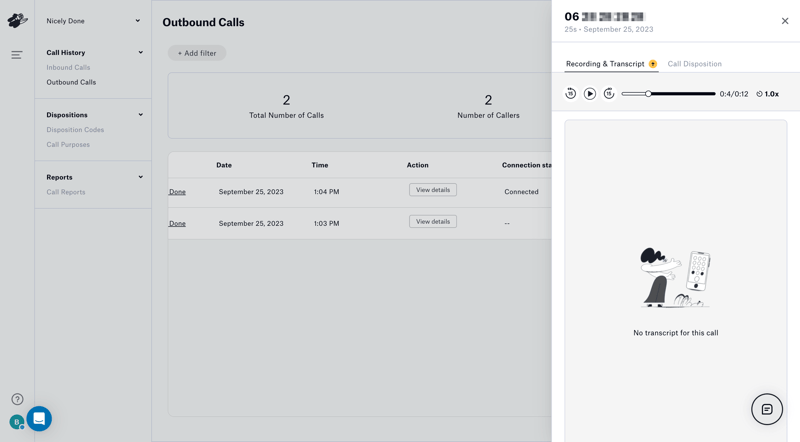Click the Date column header
The height and width of the screenshot is (442, 800).
[x=224, y=165]
